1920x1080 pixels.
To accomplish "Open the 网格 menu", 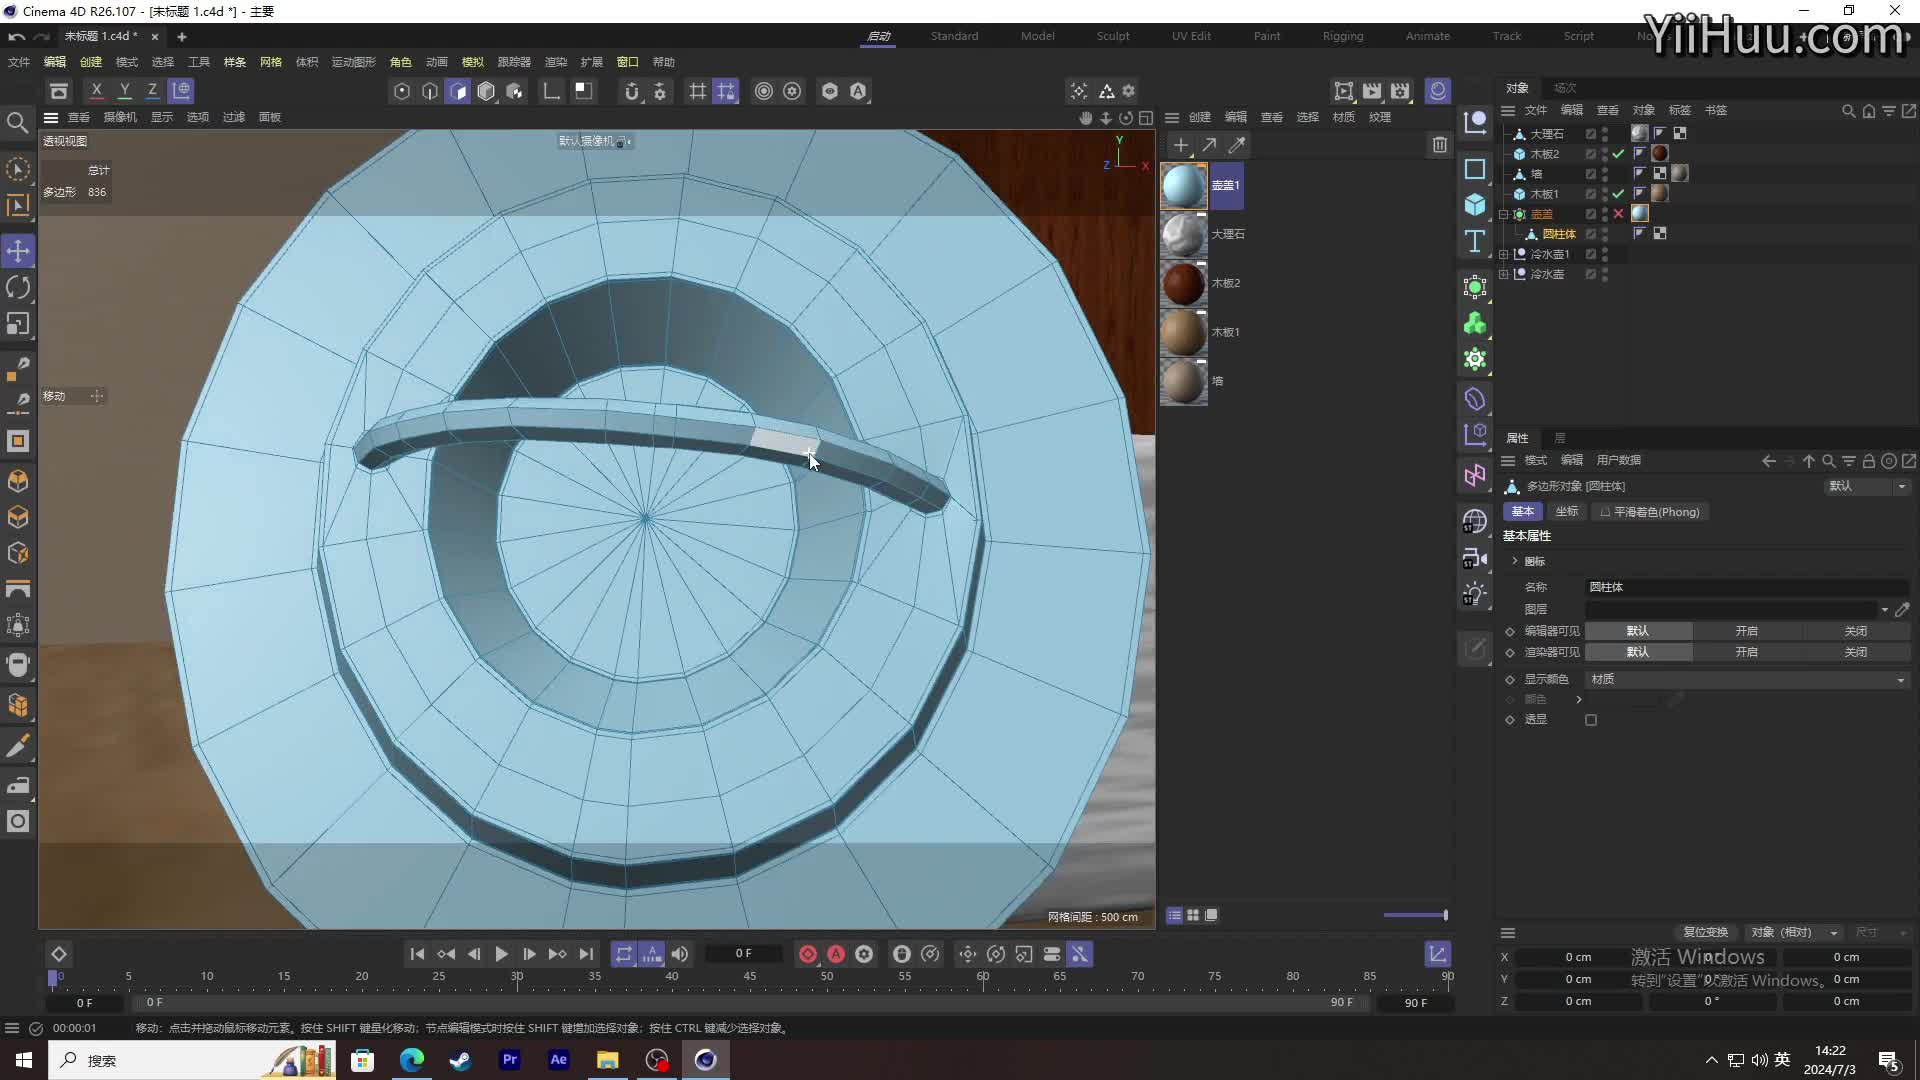I will (271, 62).
